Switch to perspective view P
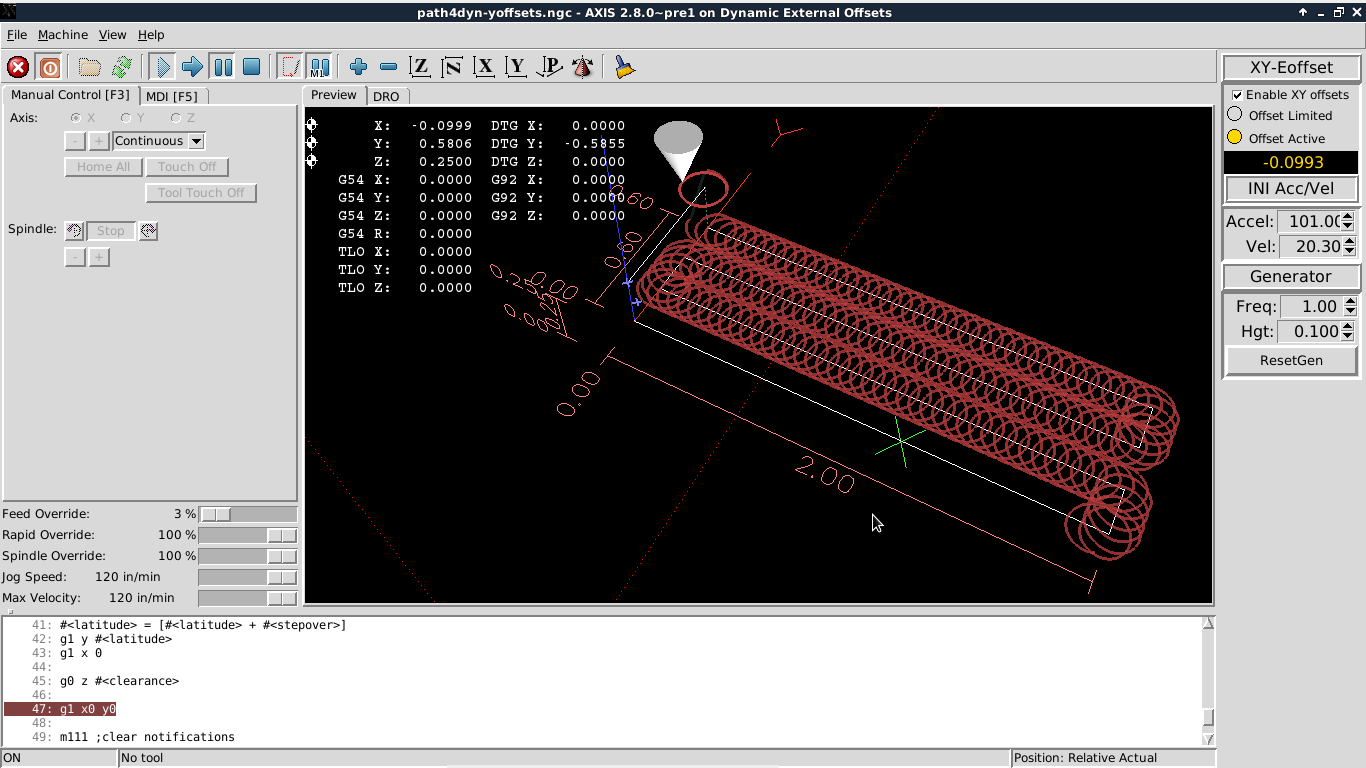The height and width of the screenshot is (768, 1366). coord(550,67)
